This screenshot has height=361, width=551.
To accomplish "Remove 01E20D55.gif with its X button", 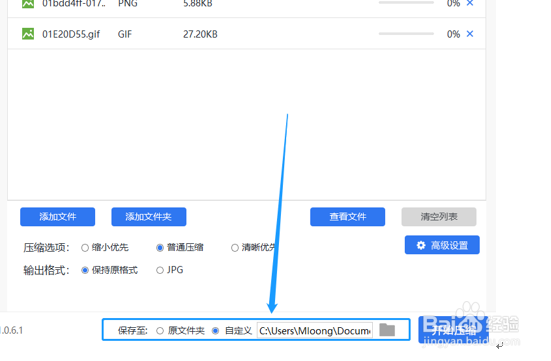I will [470, 34].
